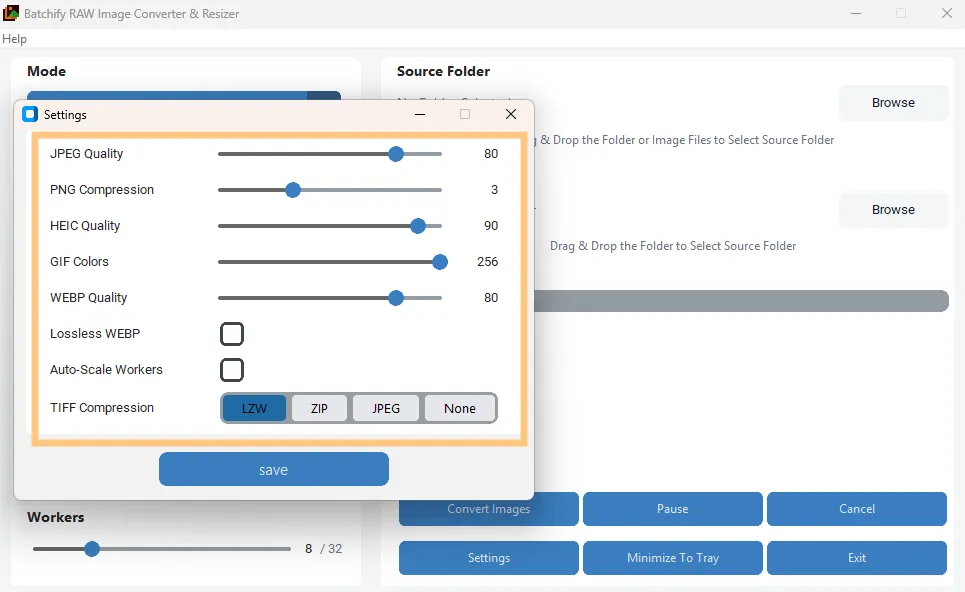965x592 pixels.
Task: Select None for TIFF compression
Action: pyautogui.click(x=459, y=408)
